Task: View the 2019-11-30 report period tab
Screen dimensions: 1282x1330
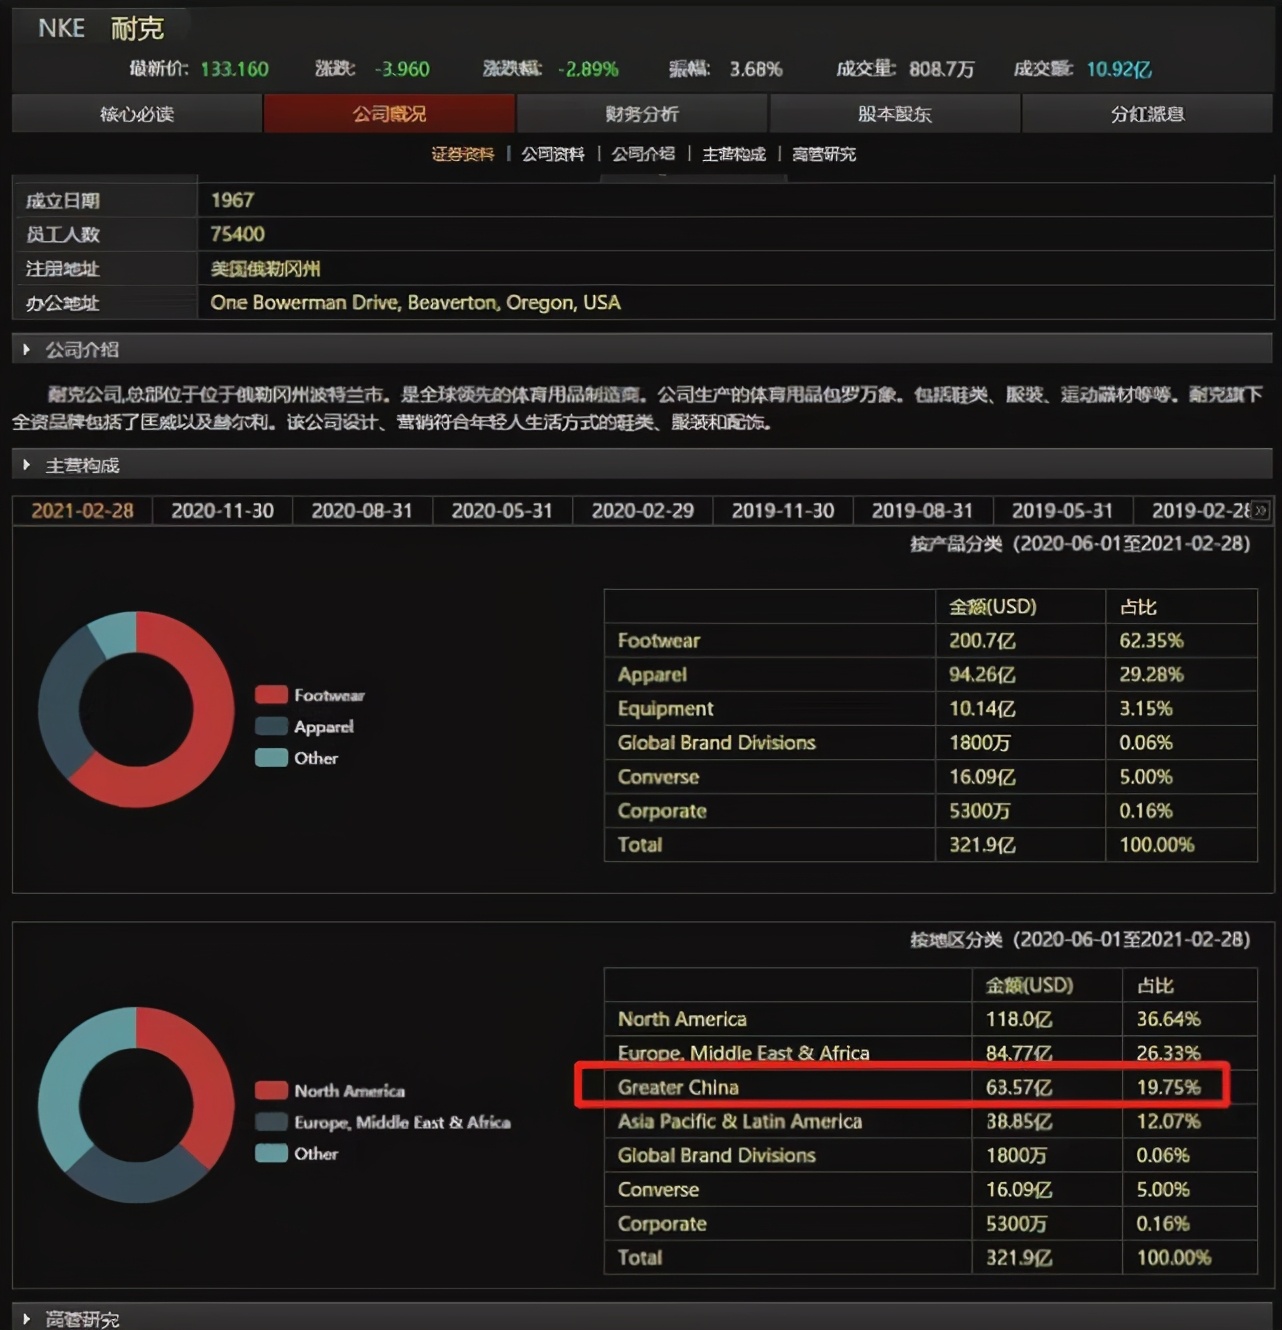Action: coord(782,511)
